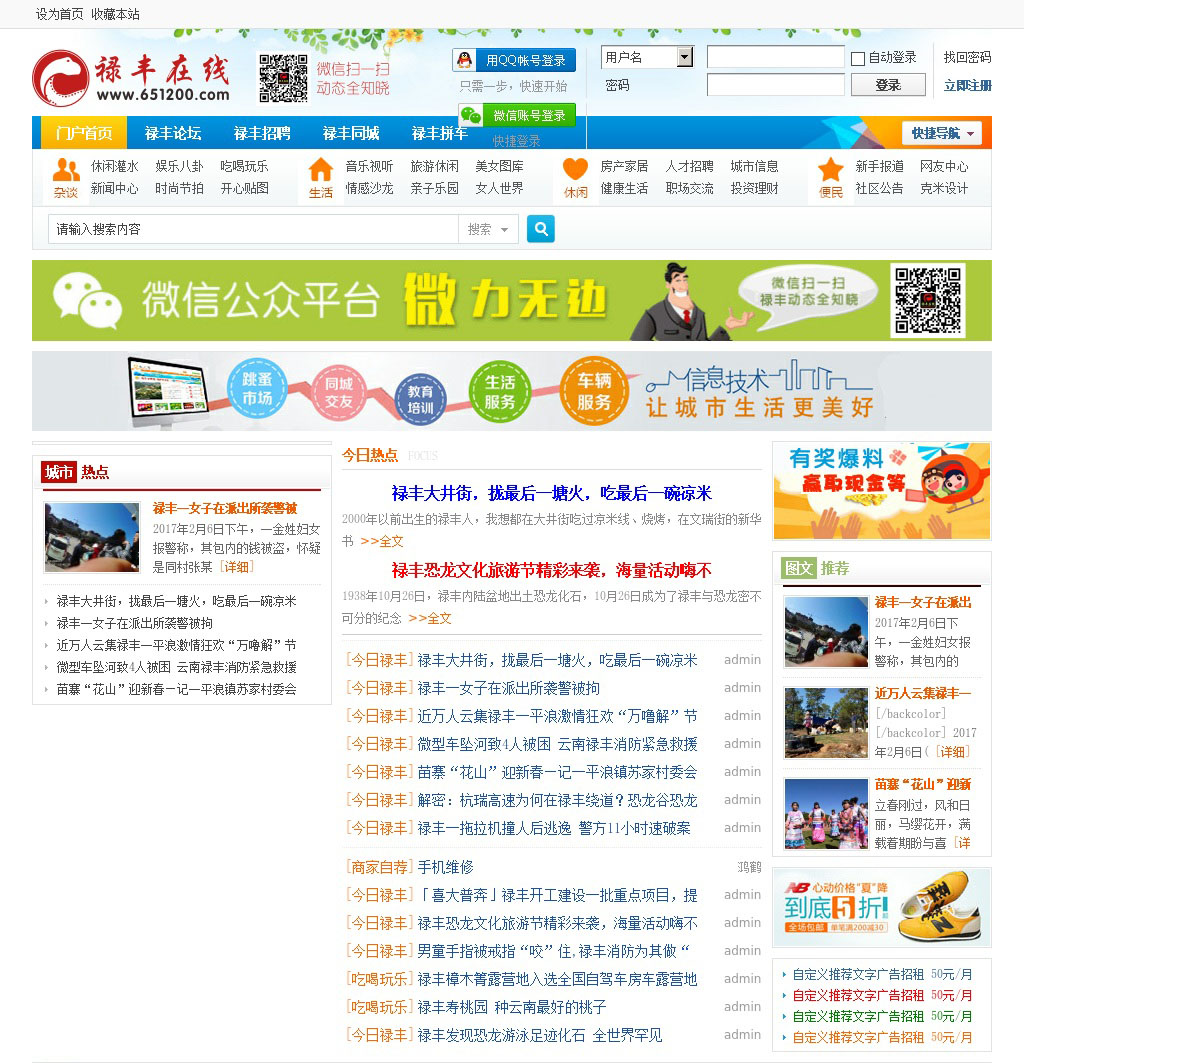Viewport: 1200px width, 1063px height.
Task: Open article 禄丰寿桃园 种云南最好的桃子
Action: [511, 1007]
